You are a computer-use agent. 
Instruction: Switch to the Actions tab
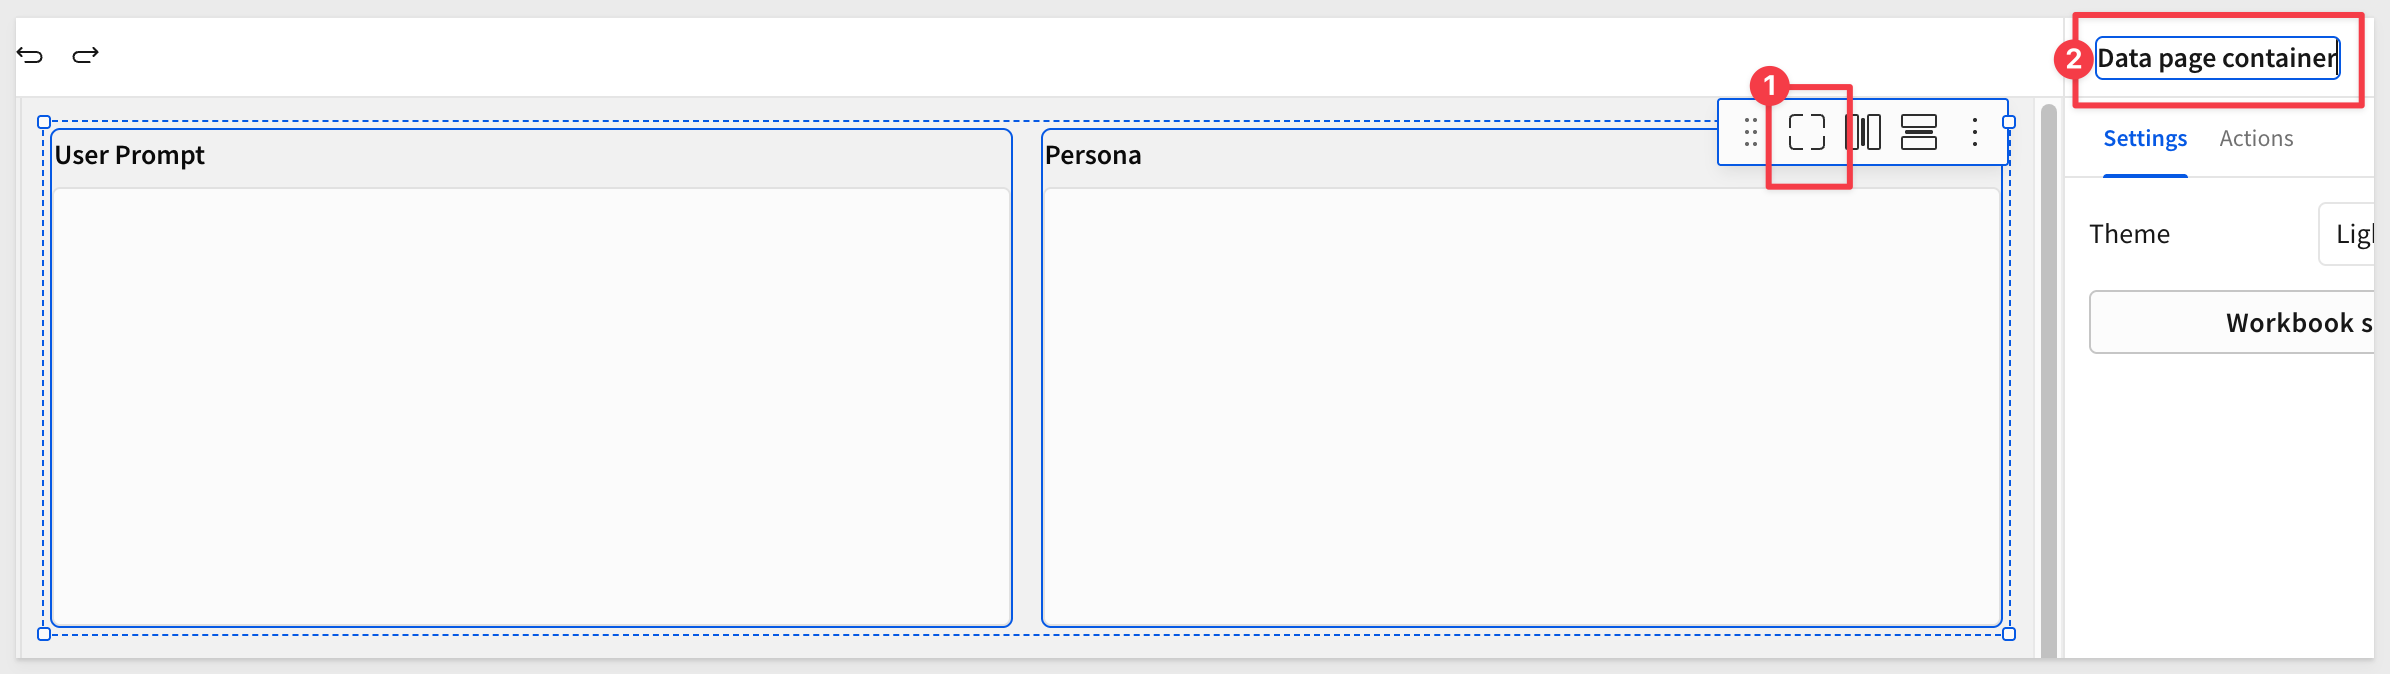2256,139
